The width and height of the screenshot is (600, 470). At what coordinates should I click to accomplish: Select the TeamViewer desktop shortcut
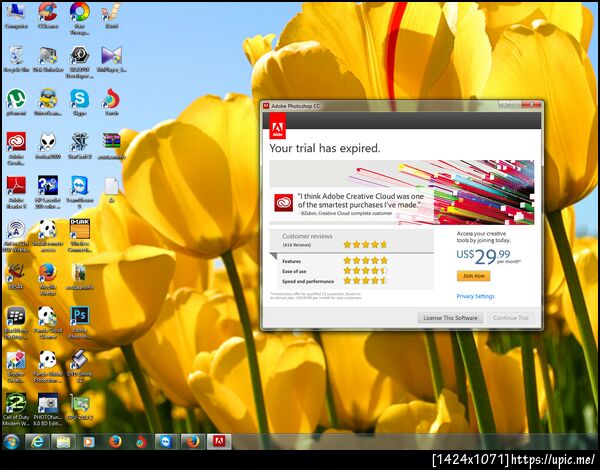point(80,192)
